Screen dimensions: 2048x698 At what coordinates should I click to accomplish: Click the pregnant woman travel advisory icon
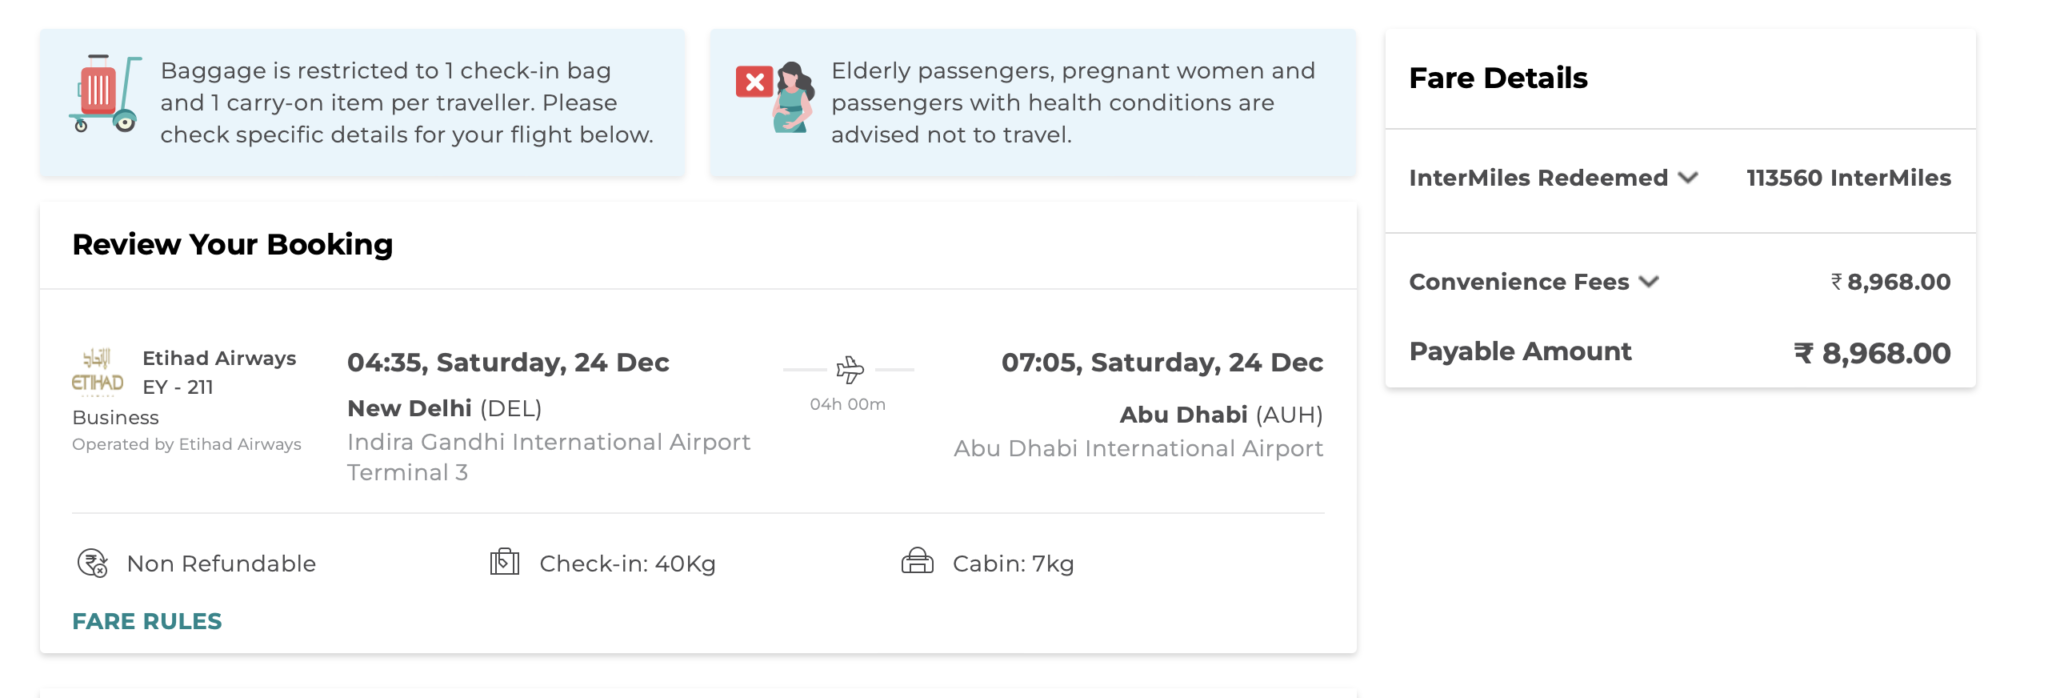click(x=793, y=97)
